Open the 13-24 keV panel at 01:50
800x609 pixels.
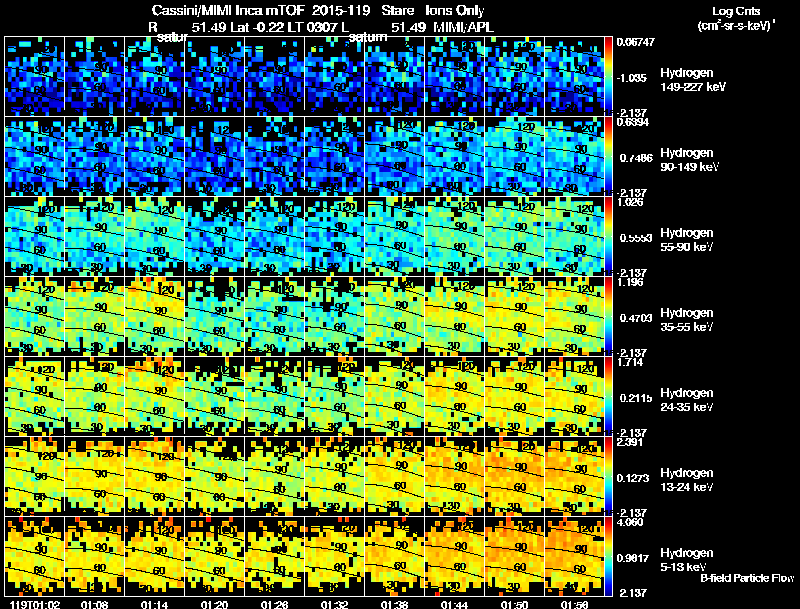514,476
